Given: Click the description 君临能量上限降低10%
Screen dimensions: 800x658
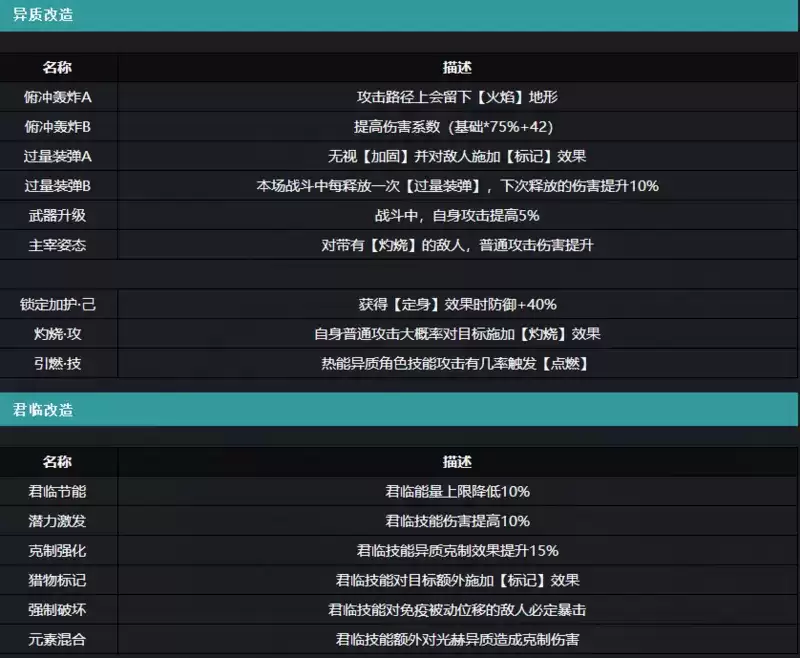Looking at the screenshot, I should tap(457, 492).
